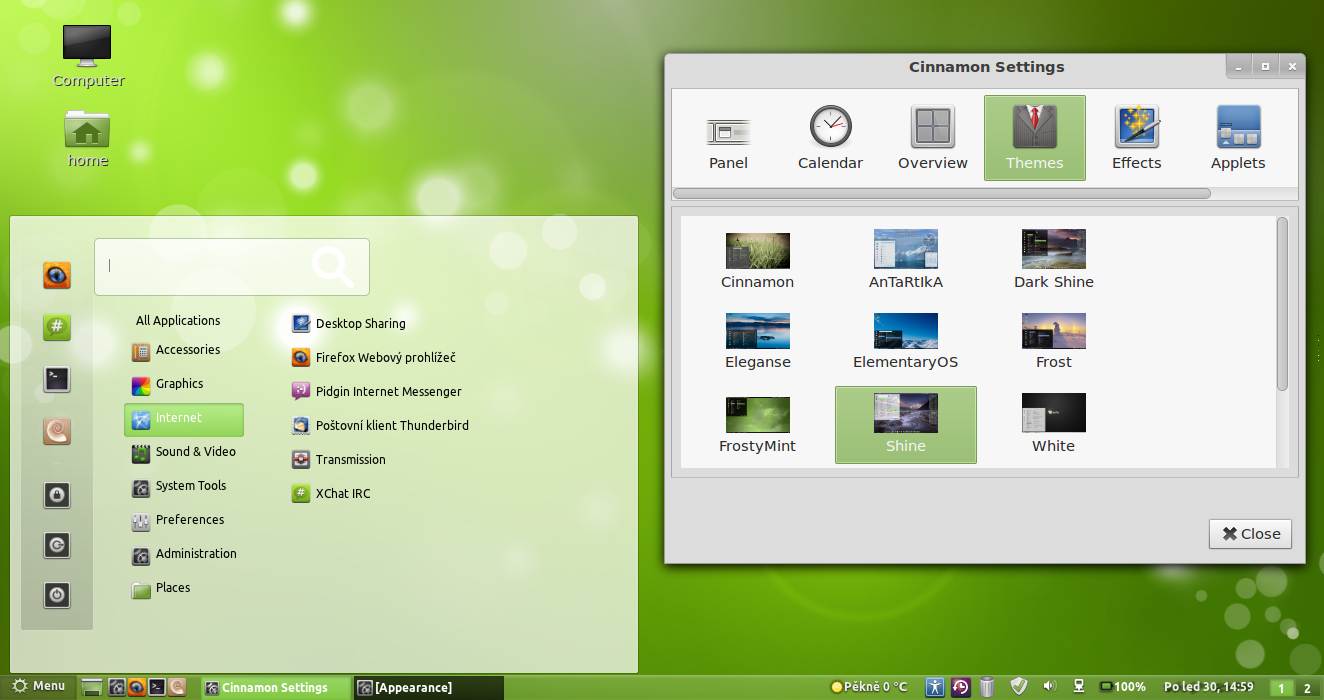Open the Overview settings section
This screenshot has width=1324, height=700.
tap(932, 138)
